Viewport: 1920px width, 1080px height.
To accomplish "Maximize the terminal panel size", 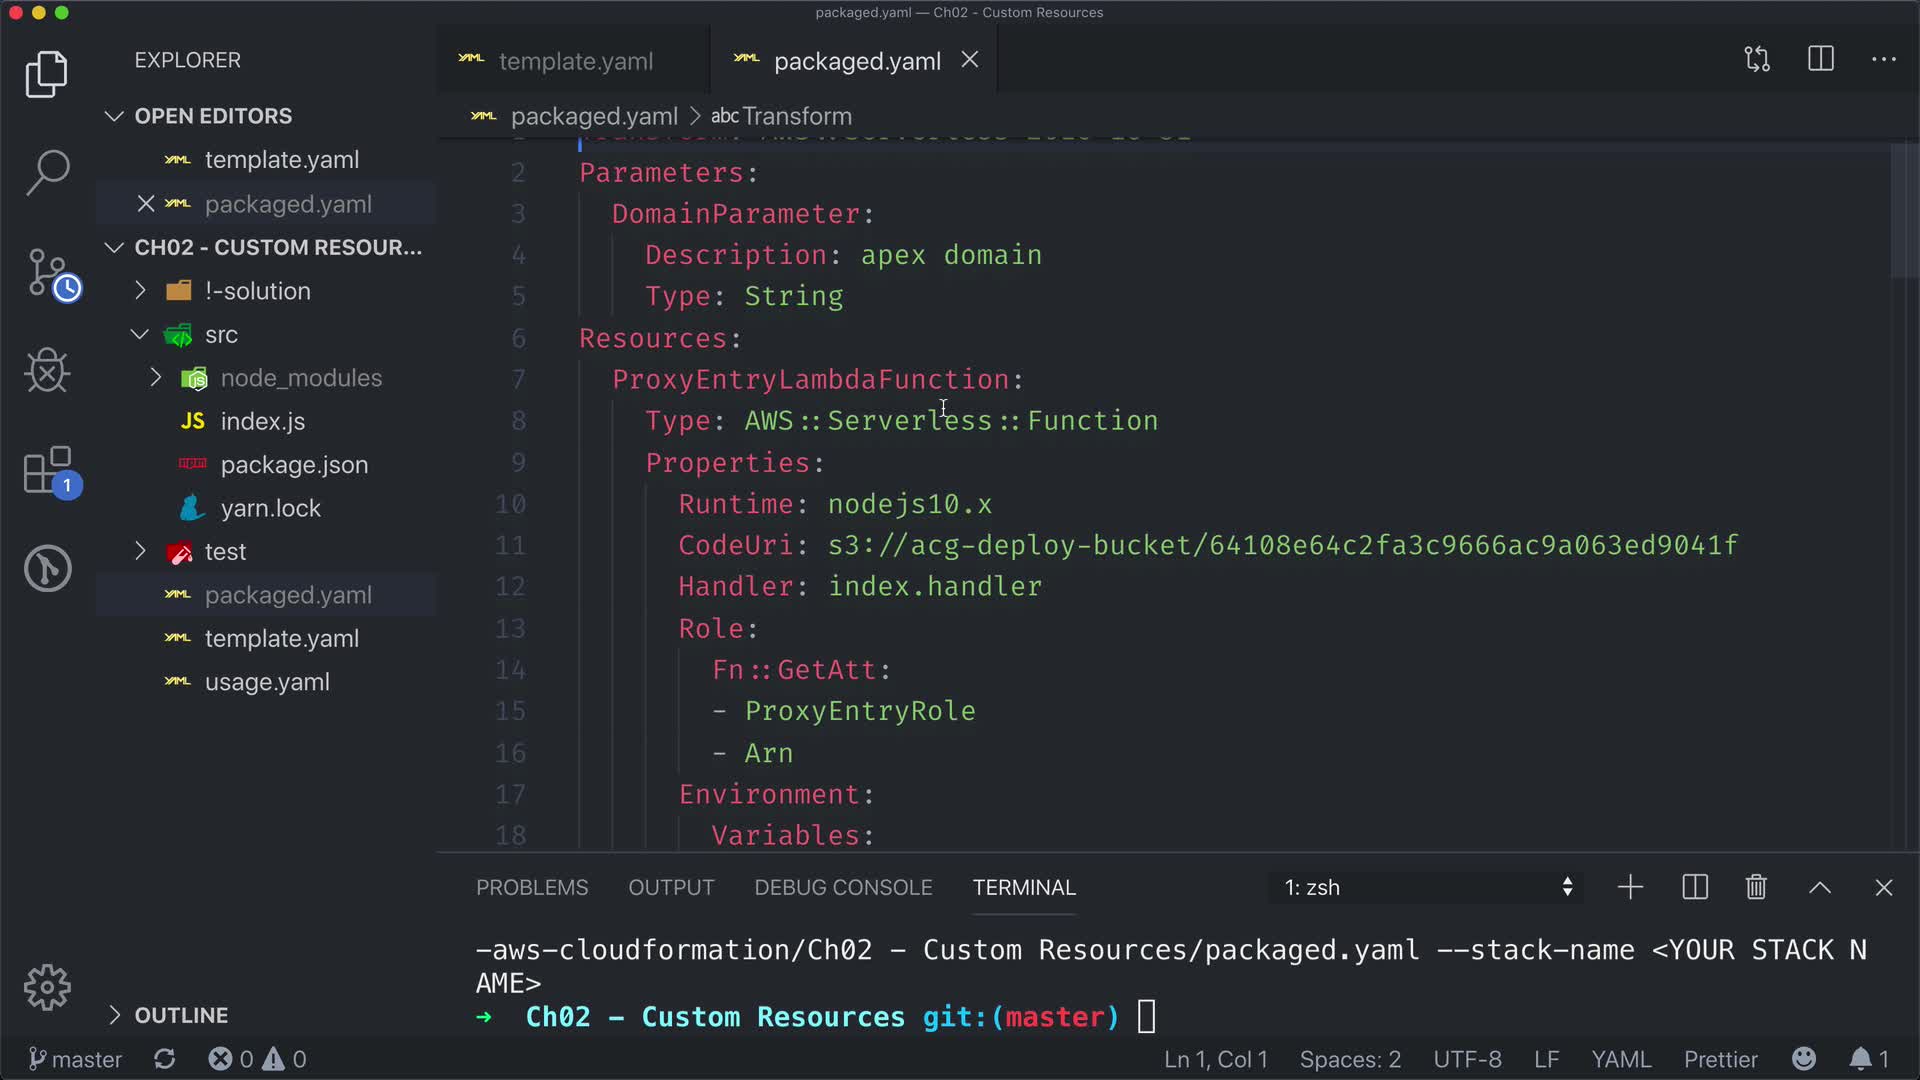I will click(1820, 887).
